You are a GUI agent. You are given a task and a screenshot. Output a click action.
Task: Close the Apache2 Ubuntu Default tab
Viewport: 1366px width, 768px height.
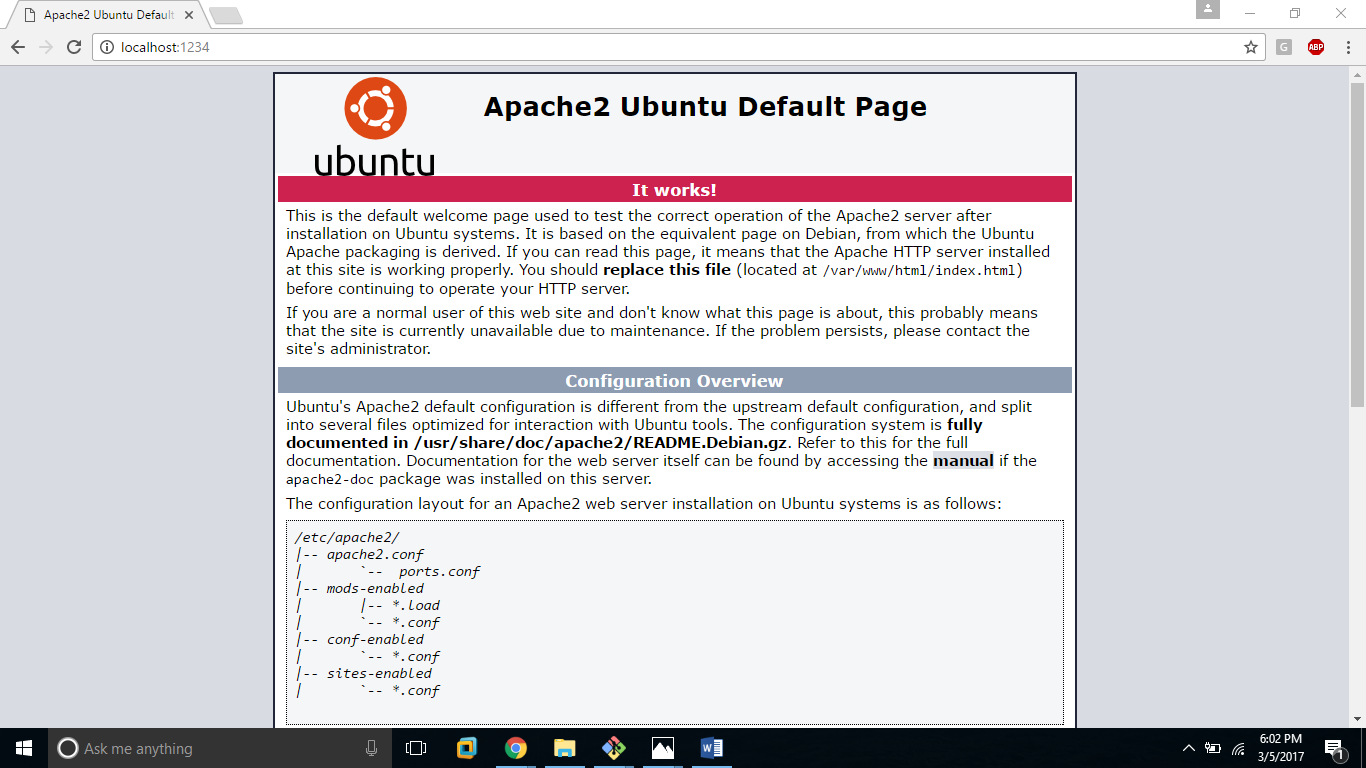[189, 15]
